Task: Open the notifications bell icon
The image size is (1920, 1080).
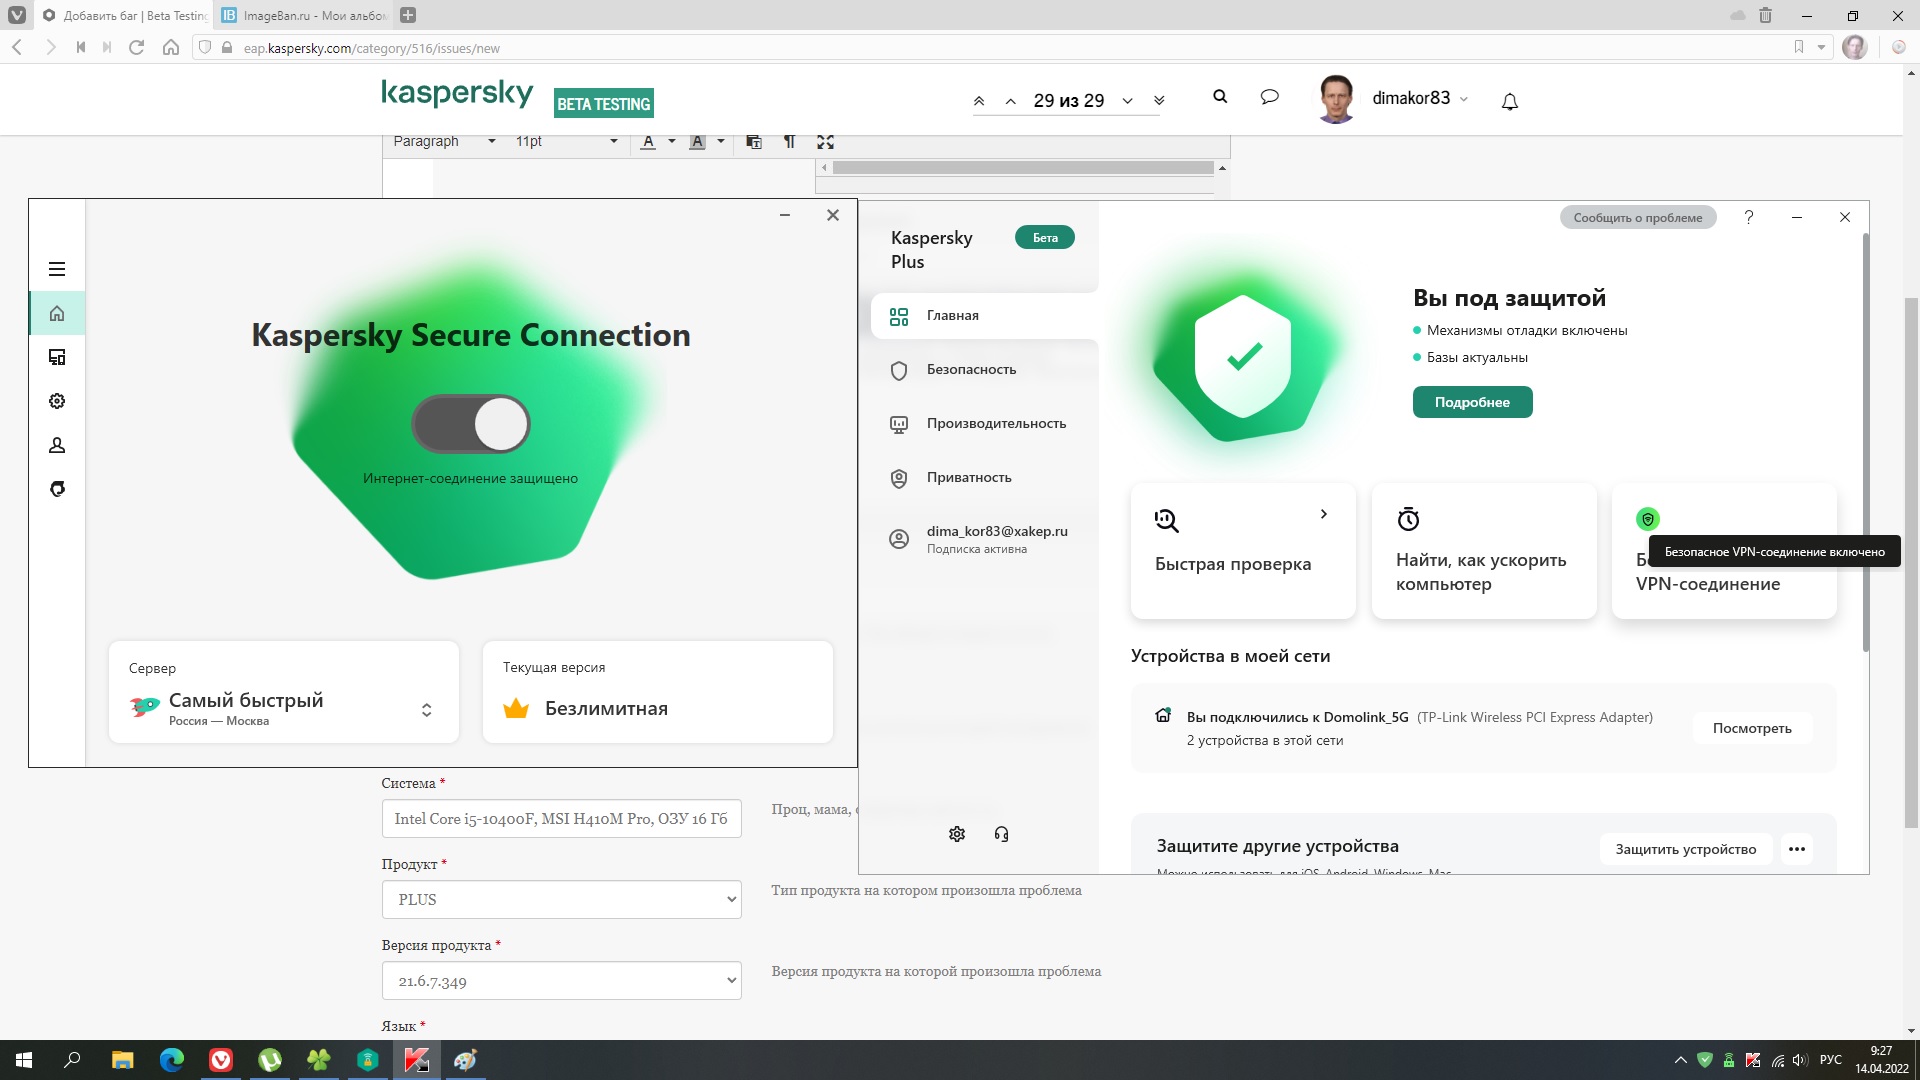Action: [1510, 101]
